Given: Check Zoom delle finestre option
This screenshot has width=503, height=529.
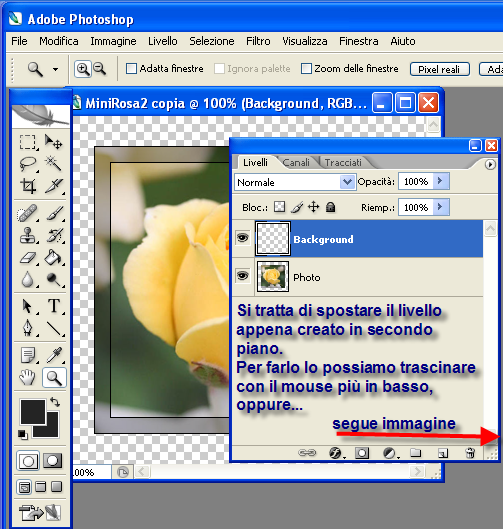Looking at the screenshot, I should click(306, 68).
